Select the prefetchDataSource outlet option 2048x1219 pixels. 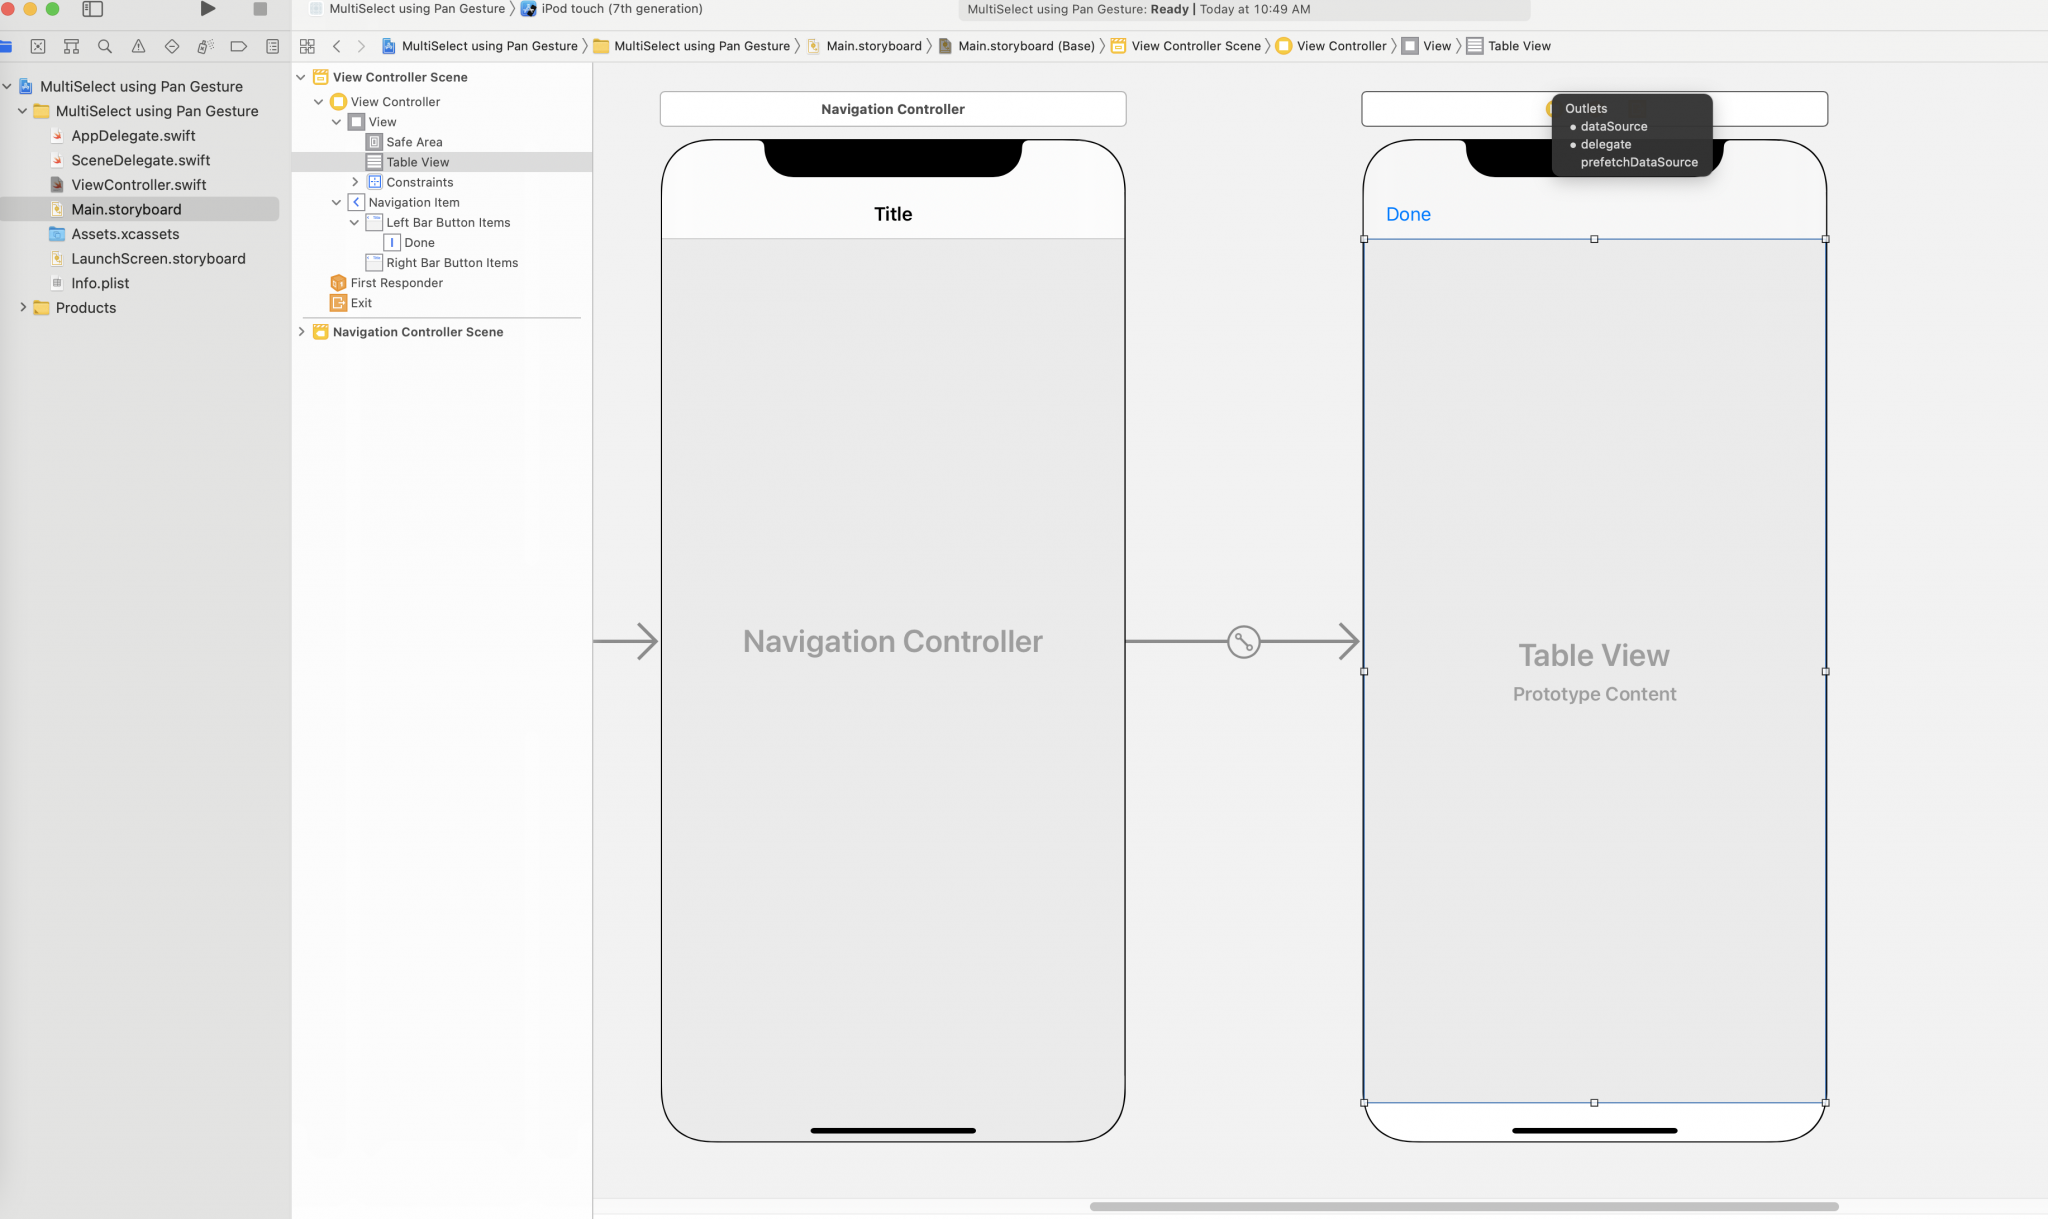[1638, 161]
